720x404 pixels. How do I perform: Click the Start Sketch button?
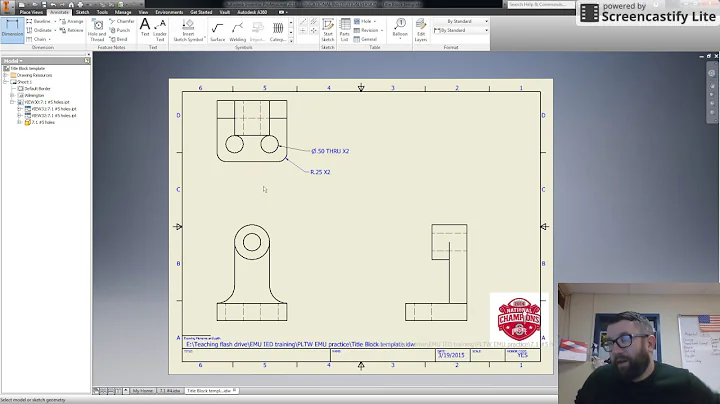pyautogui.click(x=328, y=30)
